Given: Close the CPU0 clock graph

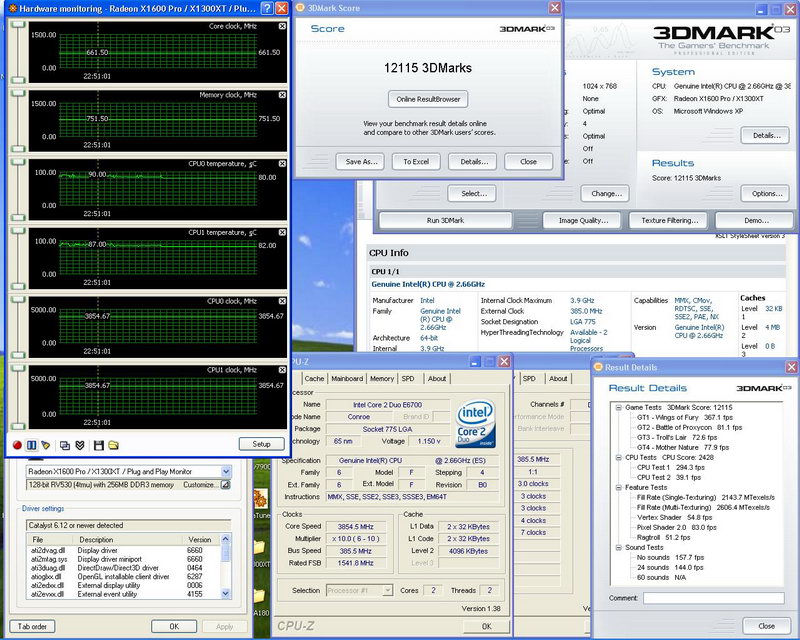Looking at the screenshot, I should tap(282, 301).
